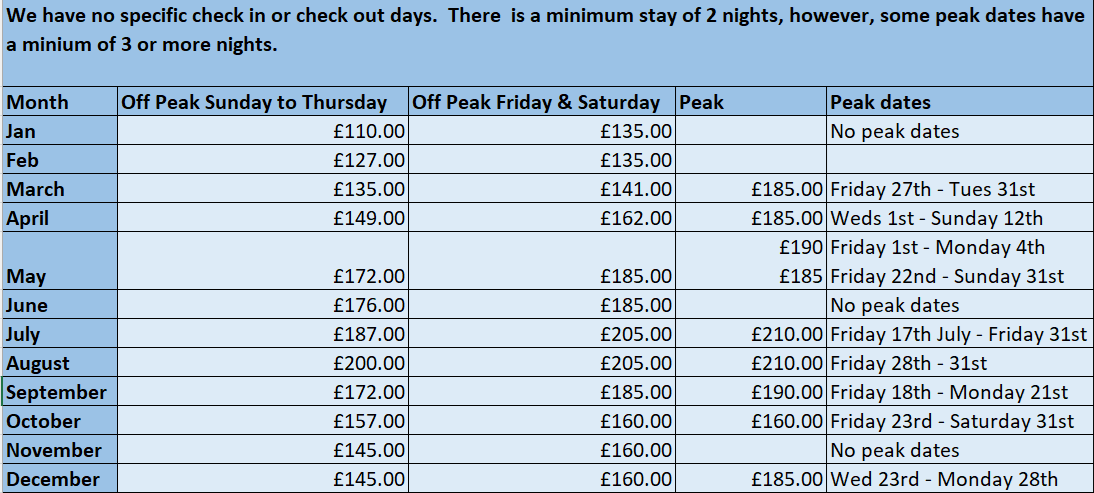The width and height of the screenshot is (1094, 493).
Task: Click the Wed 23rd - Monday 28th cell
Action: (958, 479)
